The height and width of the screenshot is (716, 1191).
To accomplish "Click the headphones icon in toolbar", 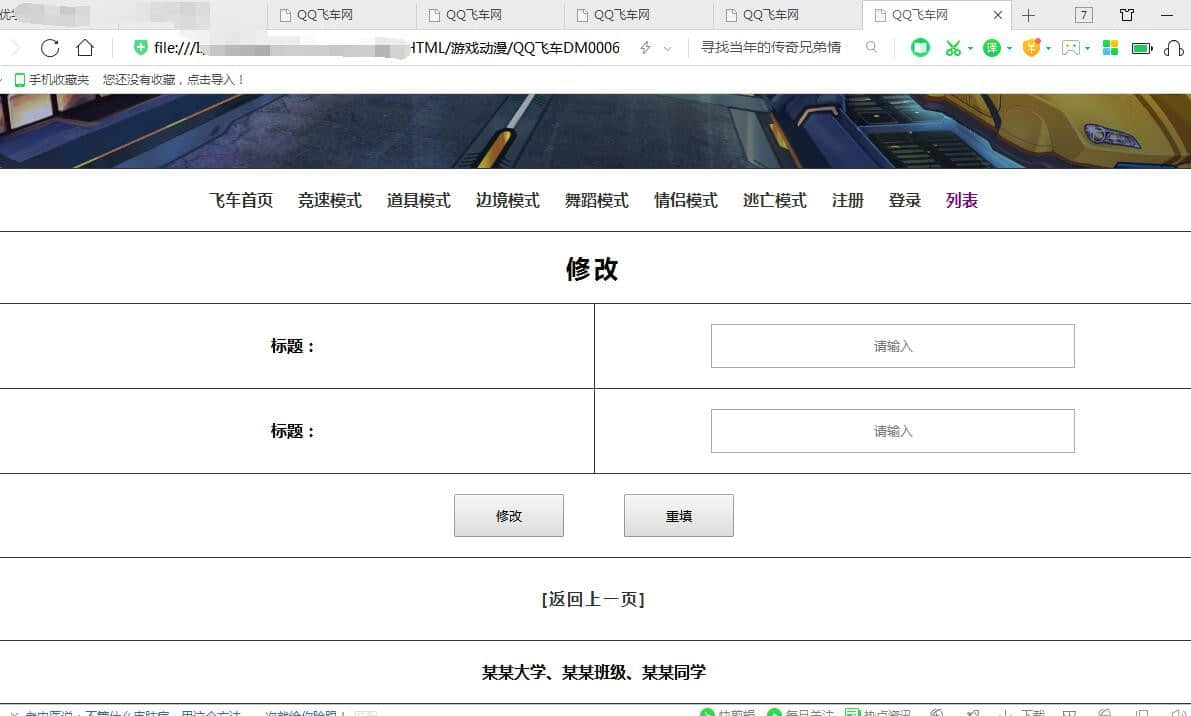I will pyautogui.click(x=1174, y=48).
